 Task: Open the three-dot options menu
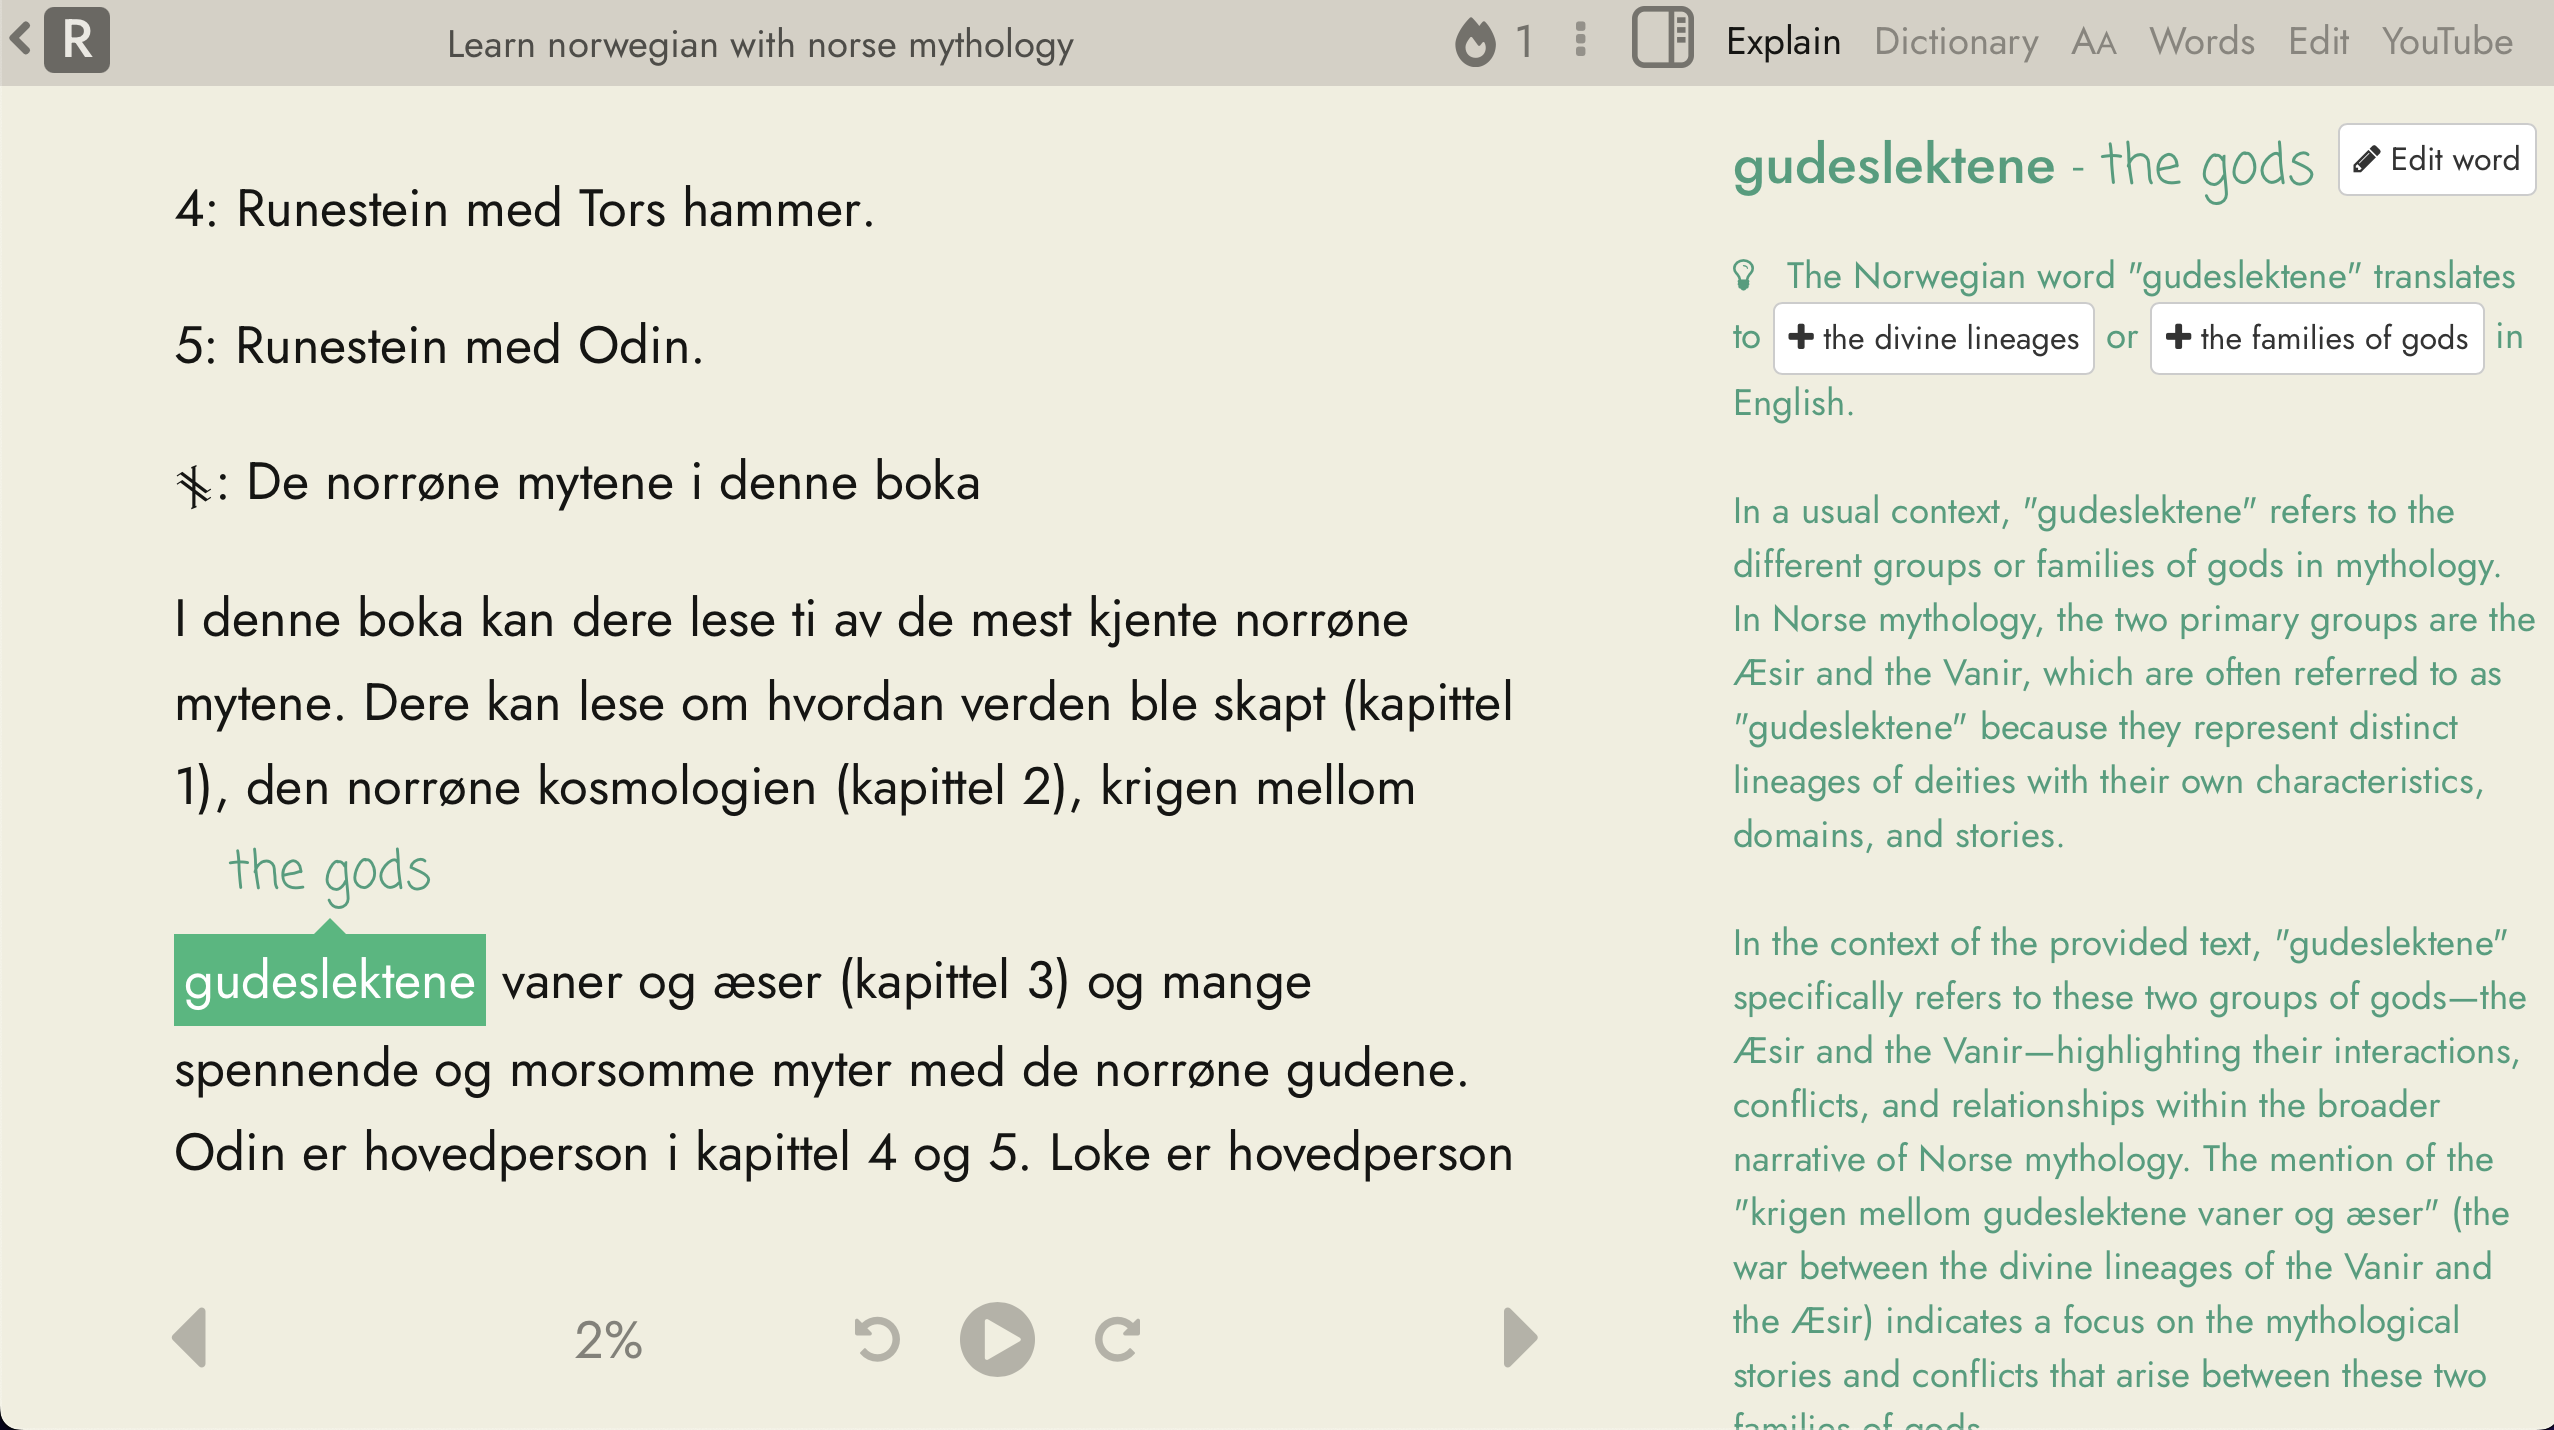coord(1580,40)
